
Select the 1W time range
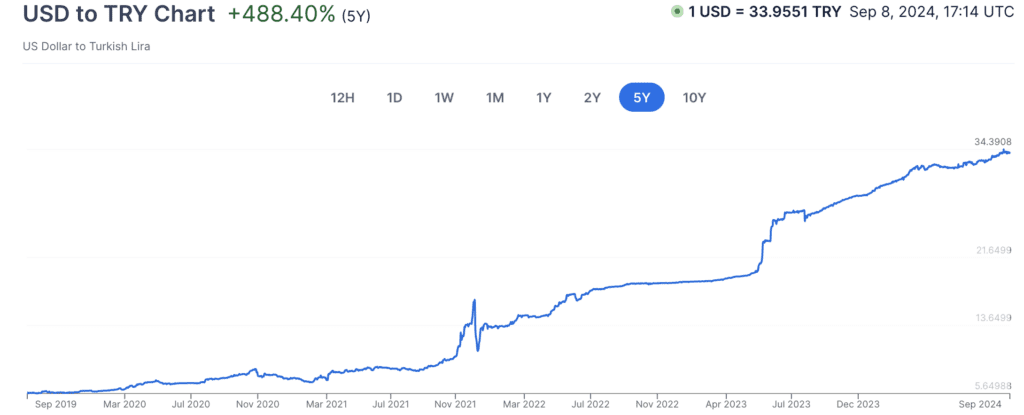[x=444, y=97]
